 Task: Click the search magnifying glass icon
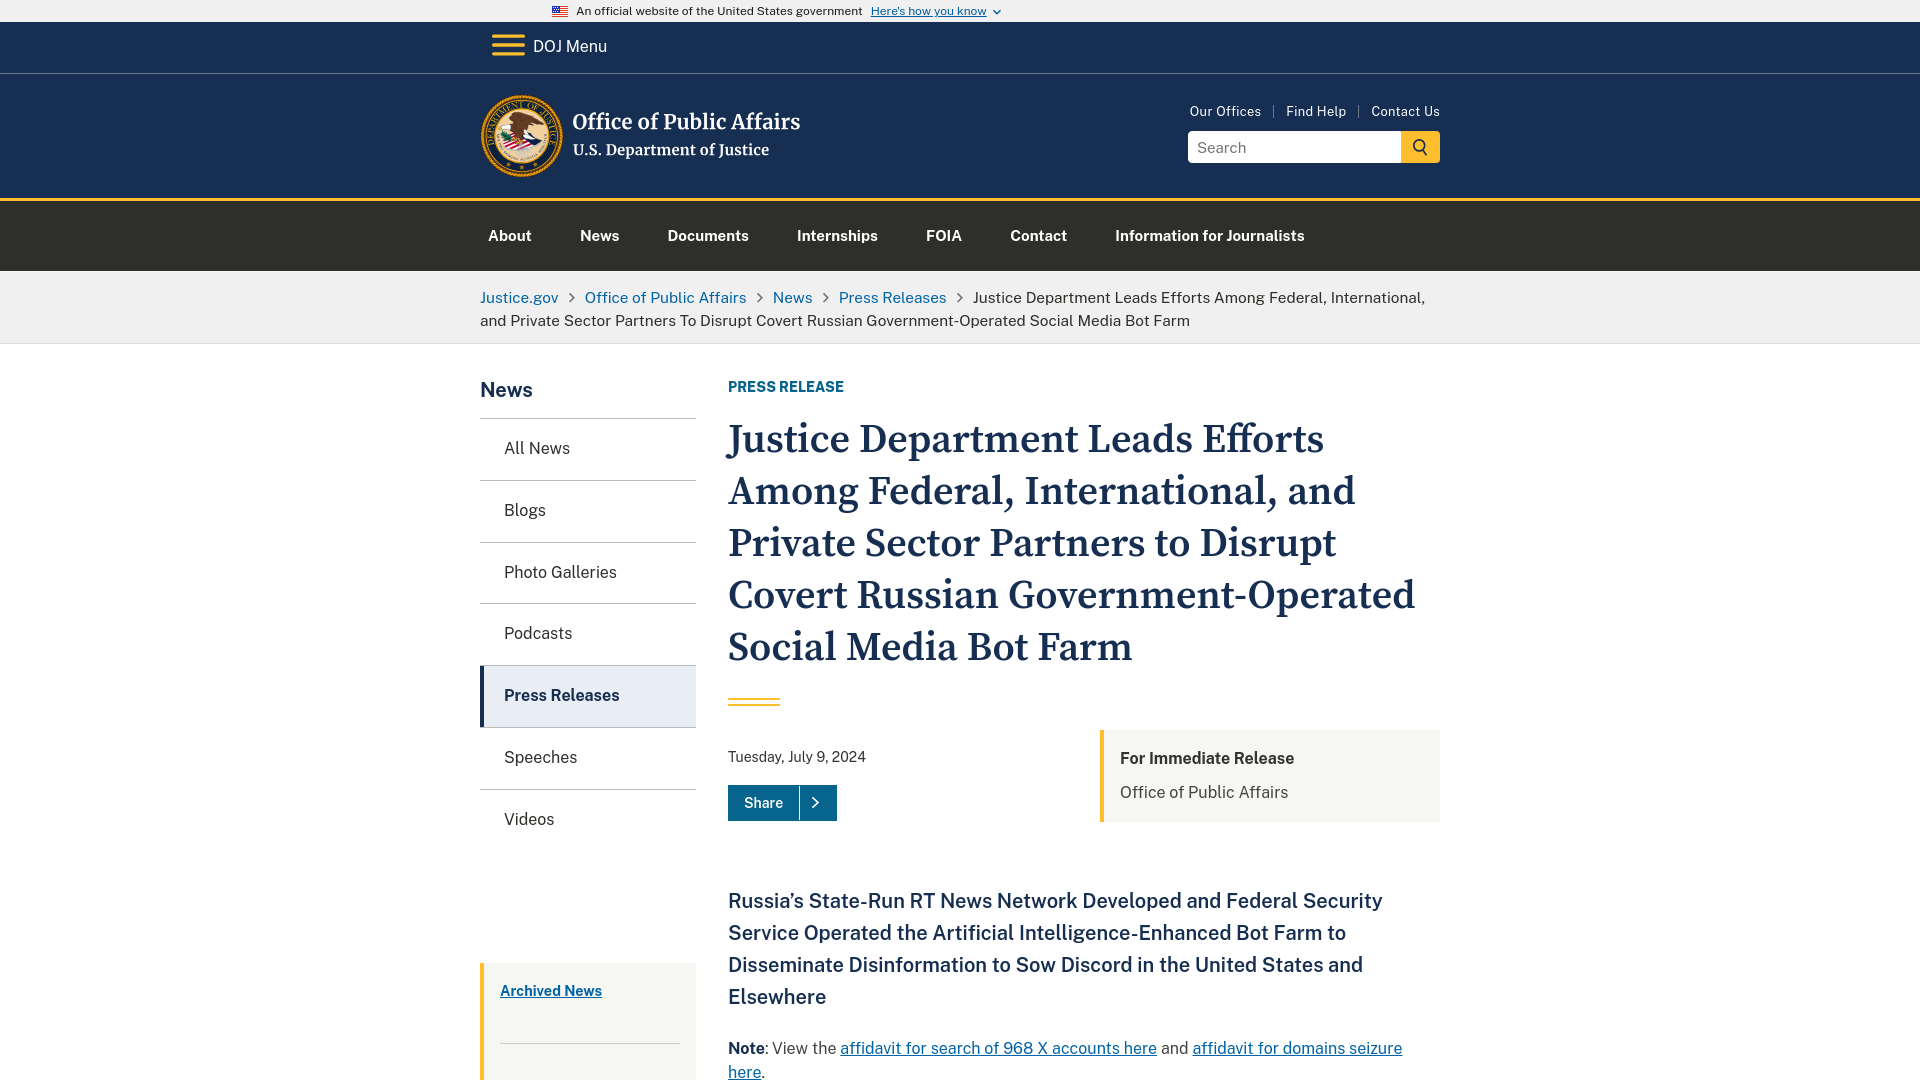(x=1420, y=148)
